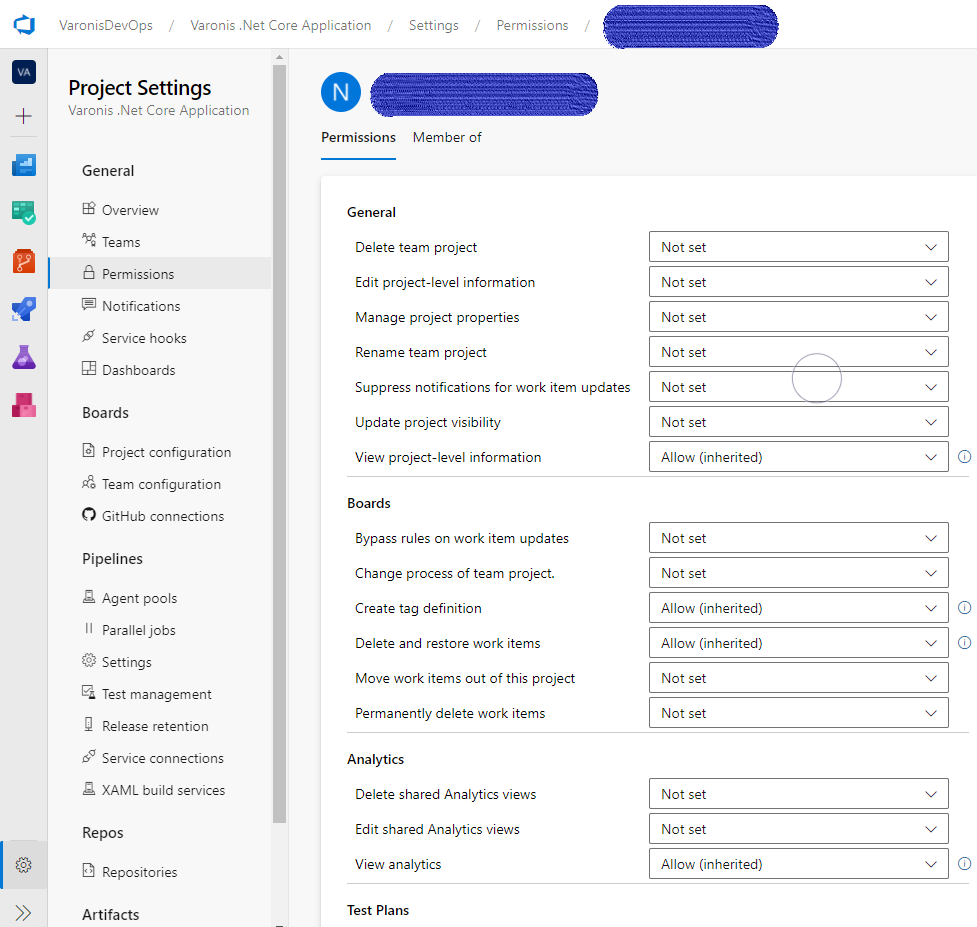Viewport: 977px width, 927px height.
Task: Click the Teams people icon
Action: tap(89, 240)
